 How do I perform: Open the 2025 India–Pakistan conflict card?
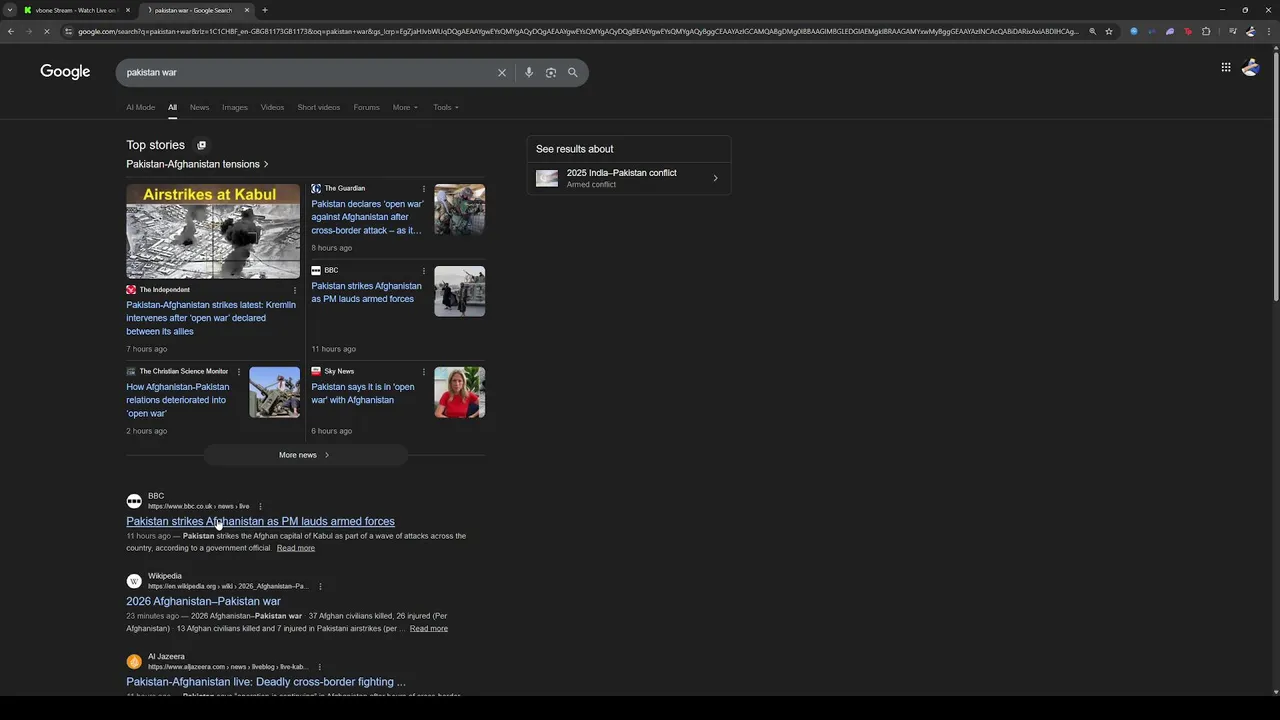pyautogui.click(x=629, y=178)
